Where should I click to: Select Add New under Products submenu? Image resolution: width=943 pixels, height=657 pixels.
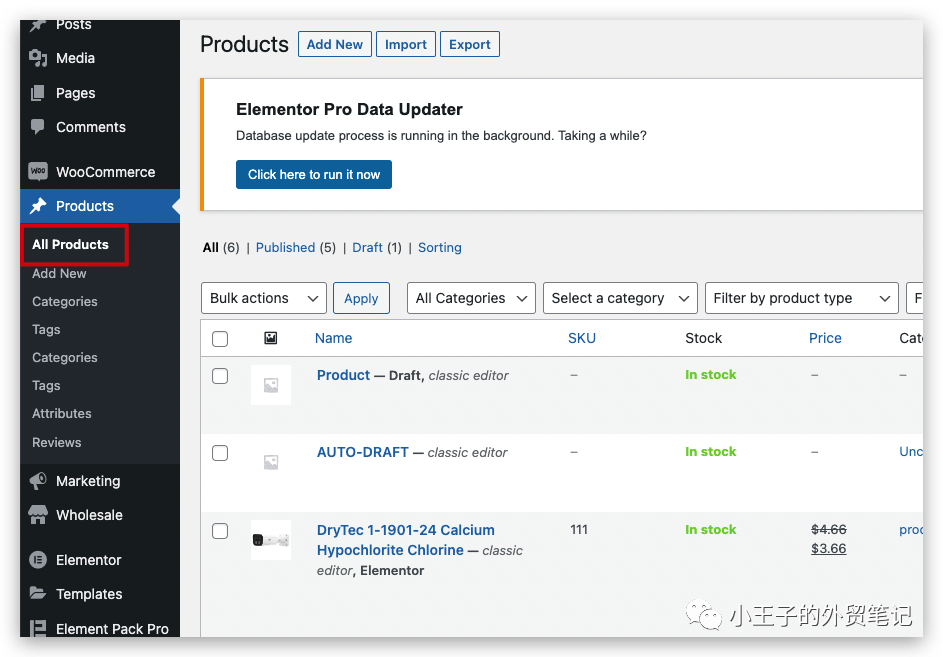tap(59, 273)
